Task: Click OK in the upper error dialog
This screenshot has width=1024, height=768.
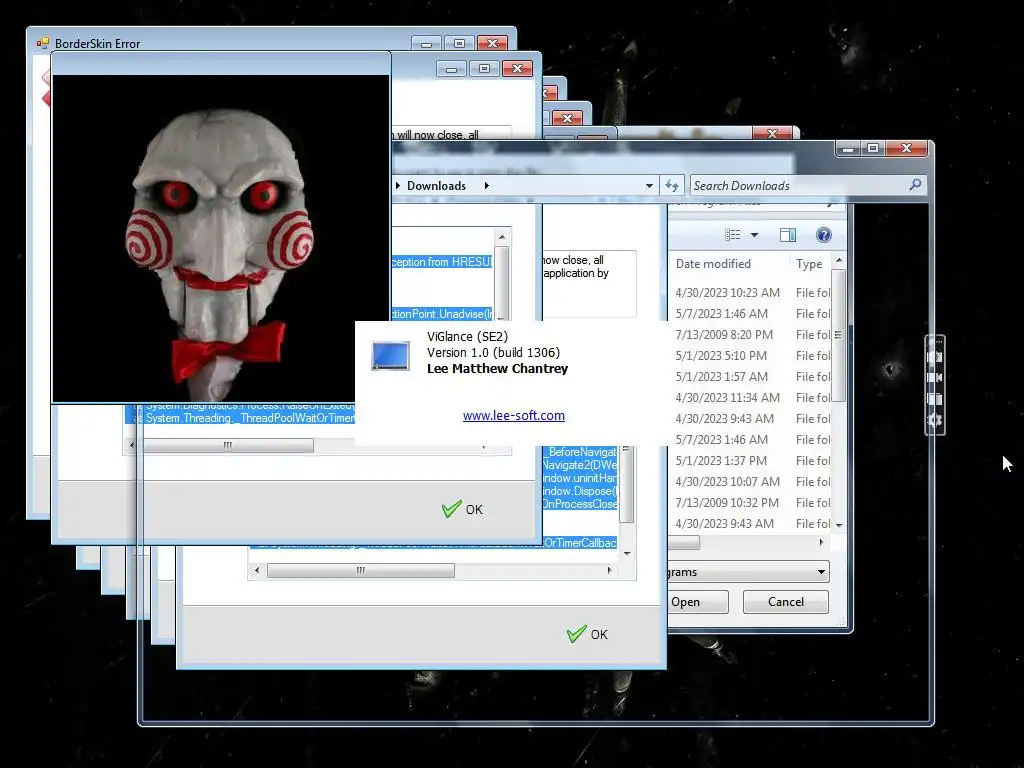Action: 462,509
